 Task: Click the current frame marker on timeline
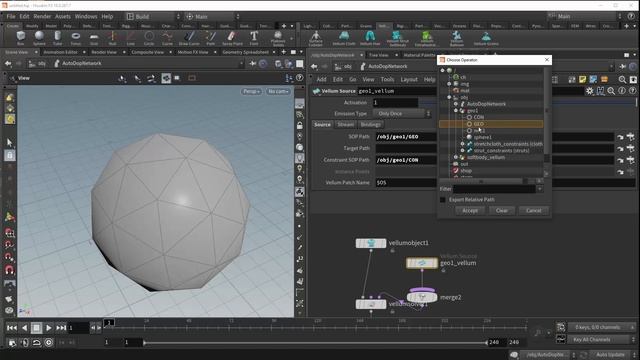pyautogui.click(x=109, y=323)
